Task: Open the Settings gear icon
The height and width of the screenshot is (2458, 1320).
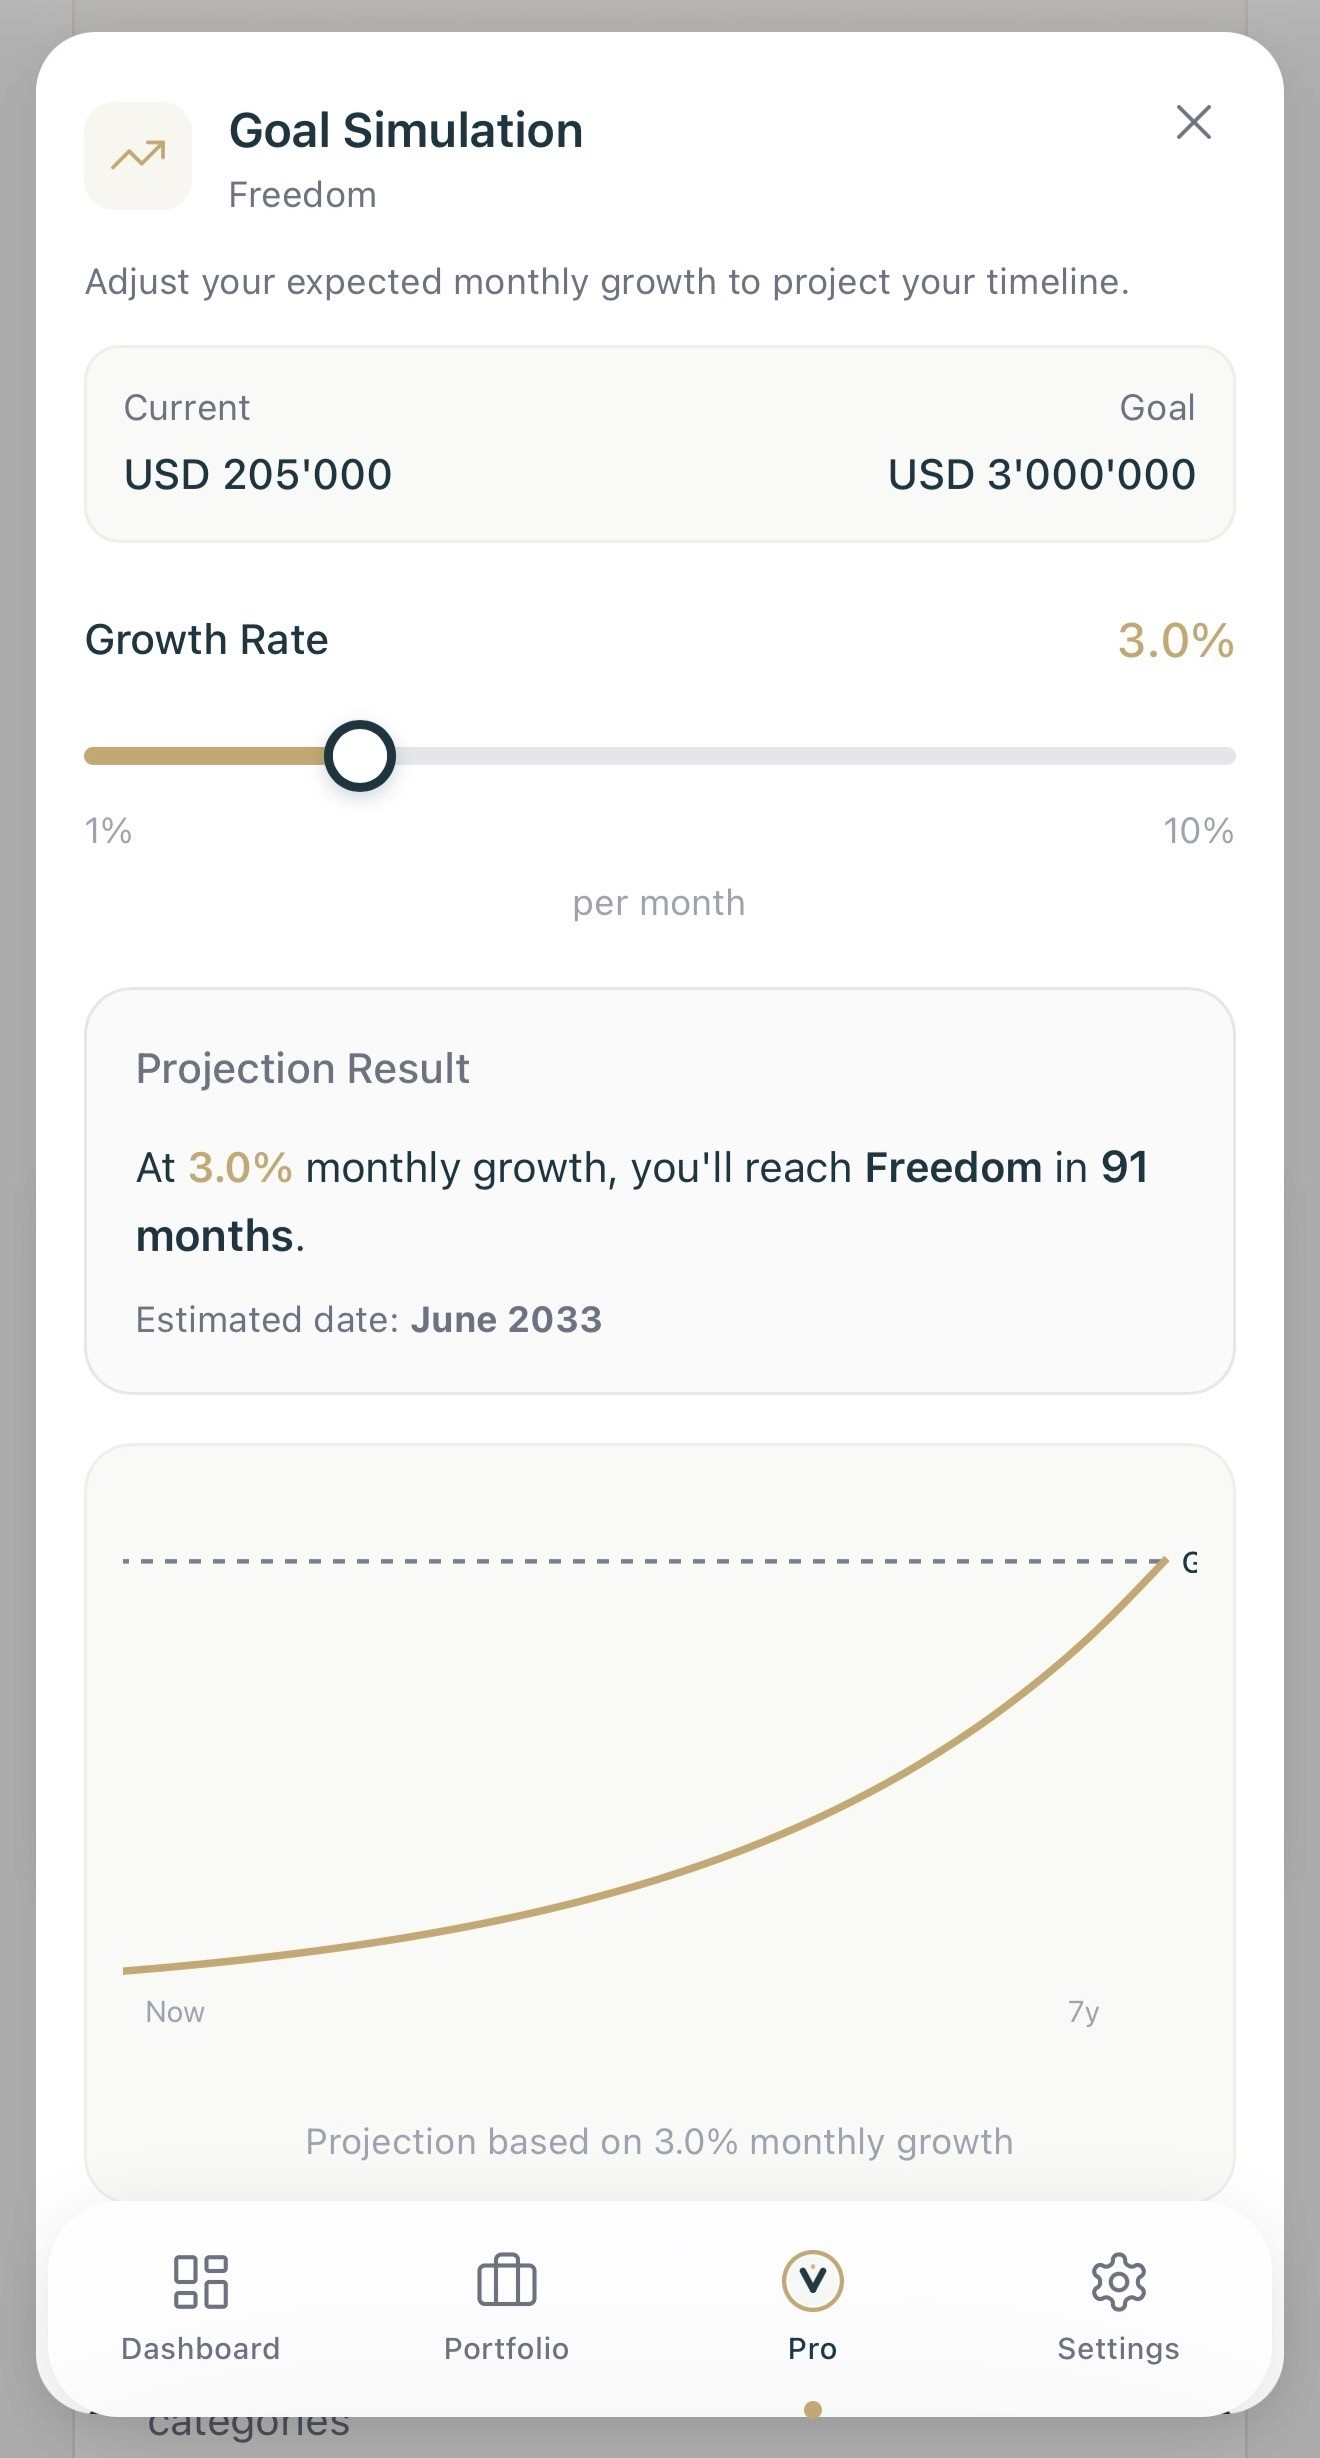Action: coord(1118,2282)
